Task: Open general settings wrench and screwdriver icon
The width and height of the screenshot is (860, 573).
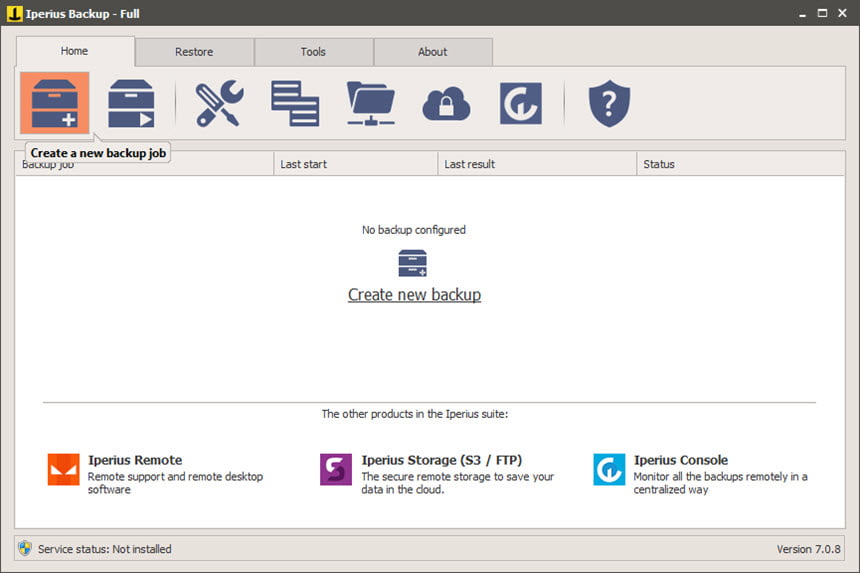Action: pos(219,103)
